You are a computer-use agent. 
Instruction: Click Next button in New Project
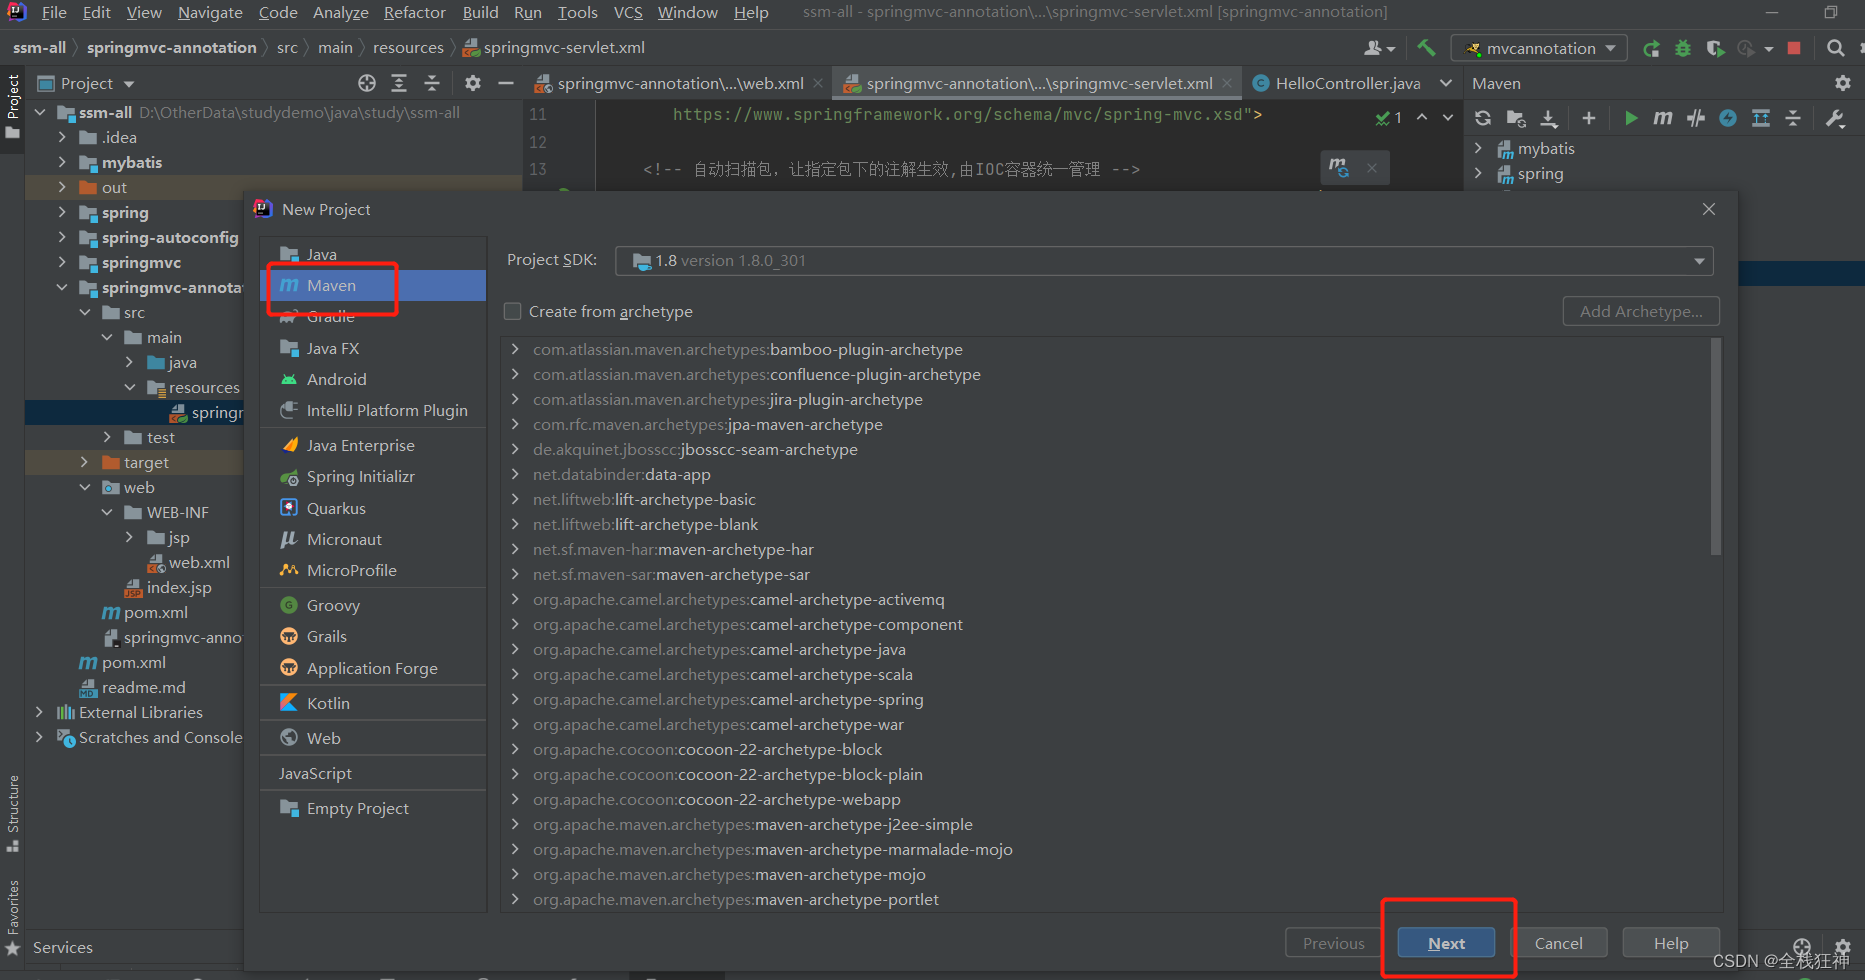(1446, 943)
